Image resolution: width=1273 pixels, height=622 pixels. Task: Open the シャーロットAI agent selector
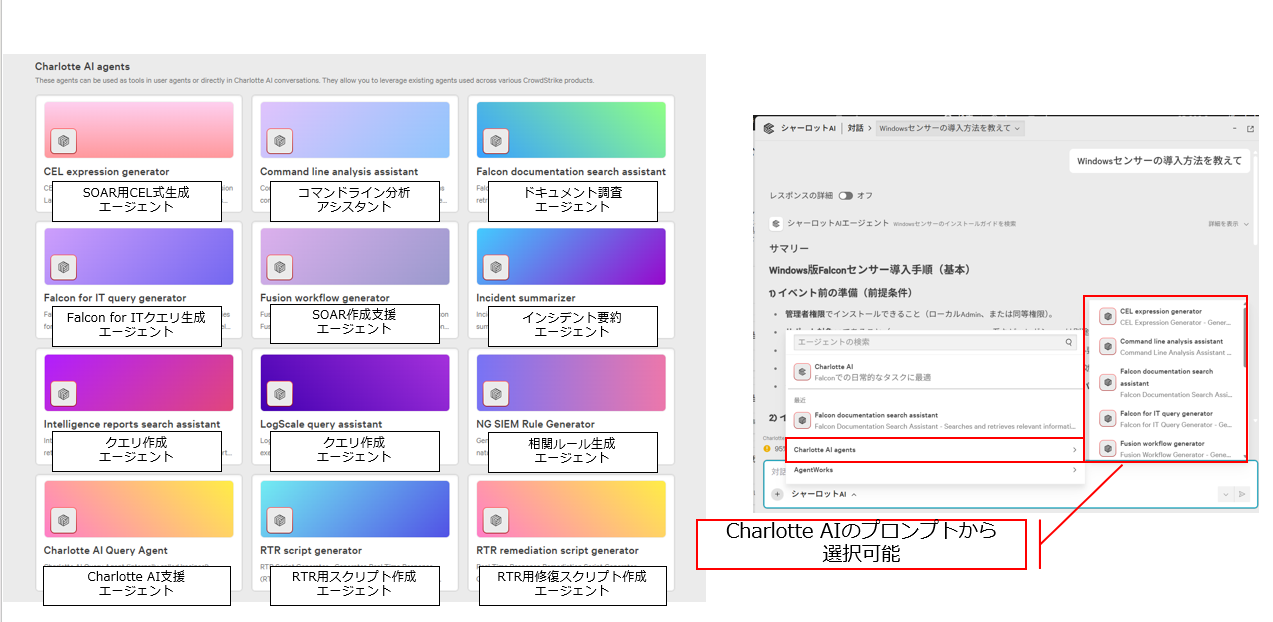pyautogui.click(x=824, y=494)
